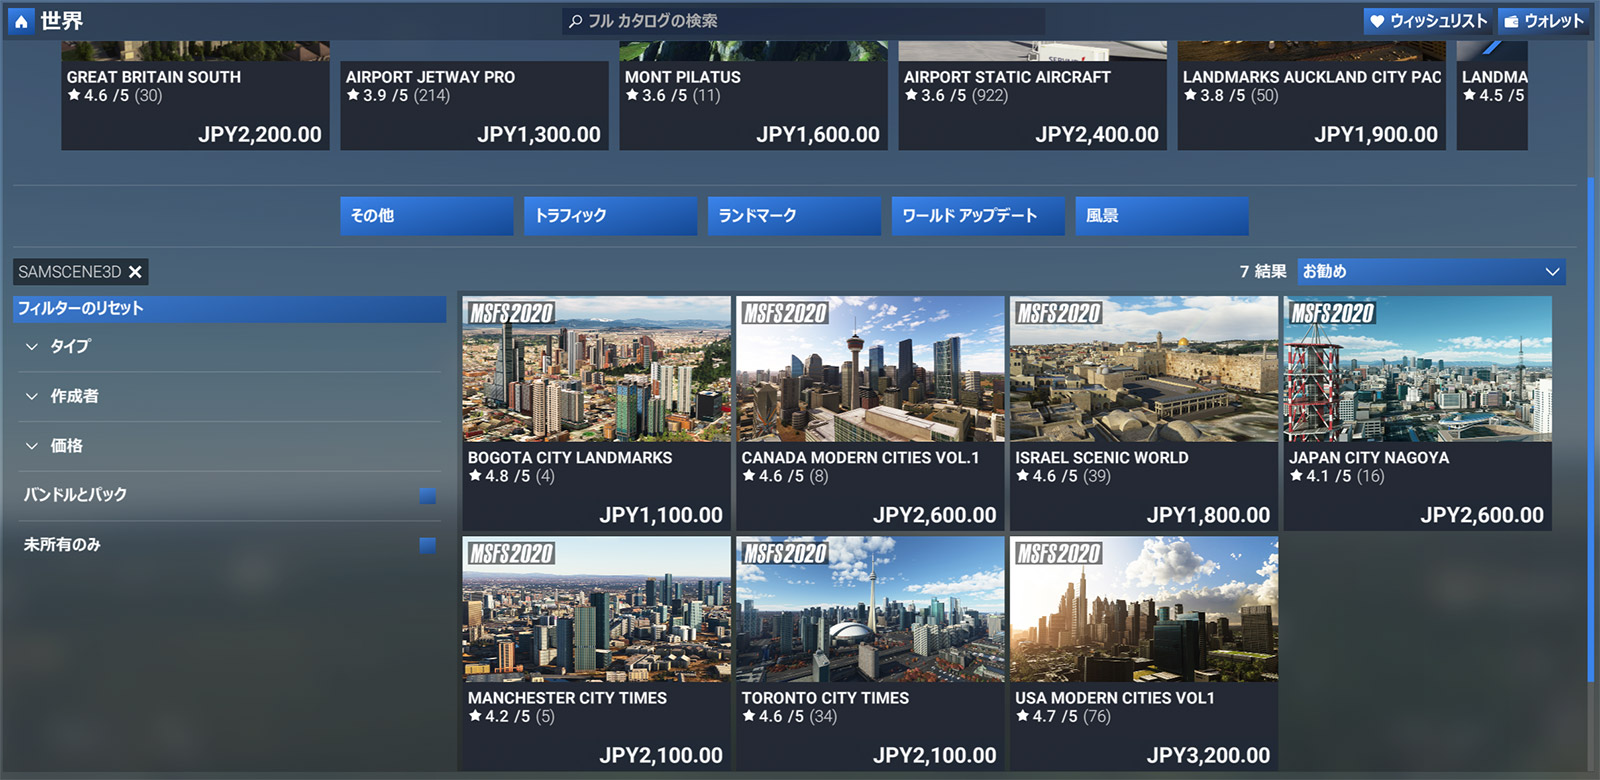Select the 風景 category tab
Image resolution: width=1600 pixels, height=780 pixels.
tap(1162, 216)
